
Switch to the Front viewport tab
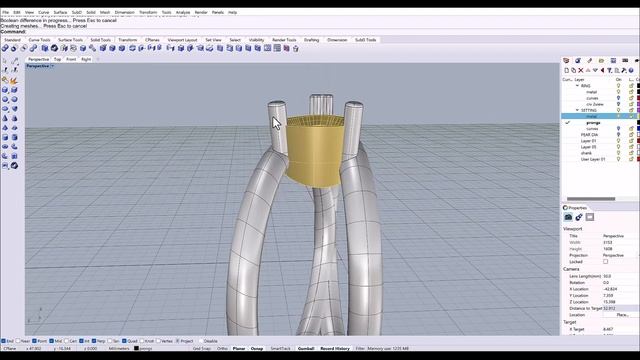(x=71, y=59)
